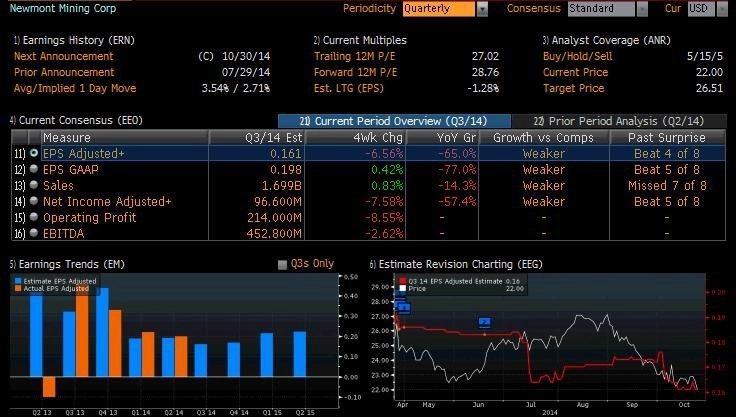Click the Trailing 12M P/E value 27.02
The height and width of the screenshot is (417, 736).
pos(485,56)
